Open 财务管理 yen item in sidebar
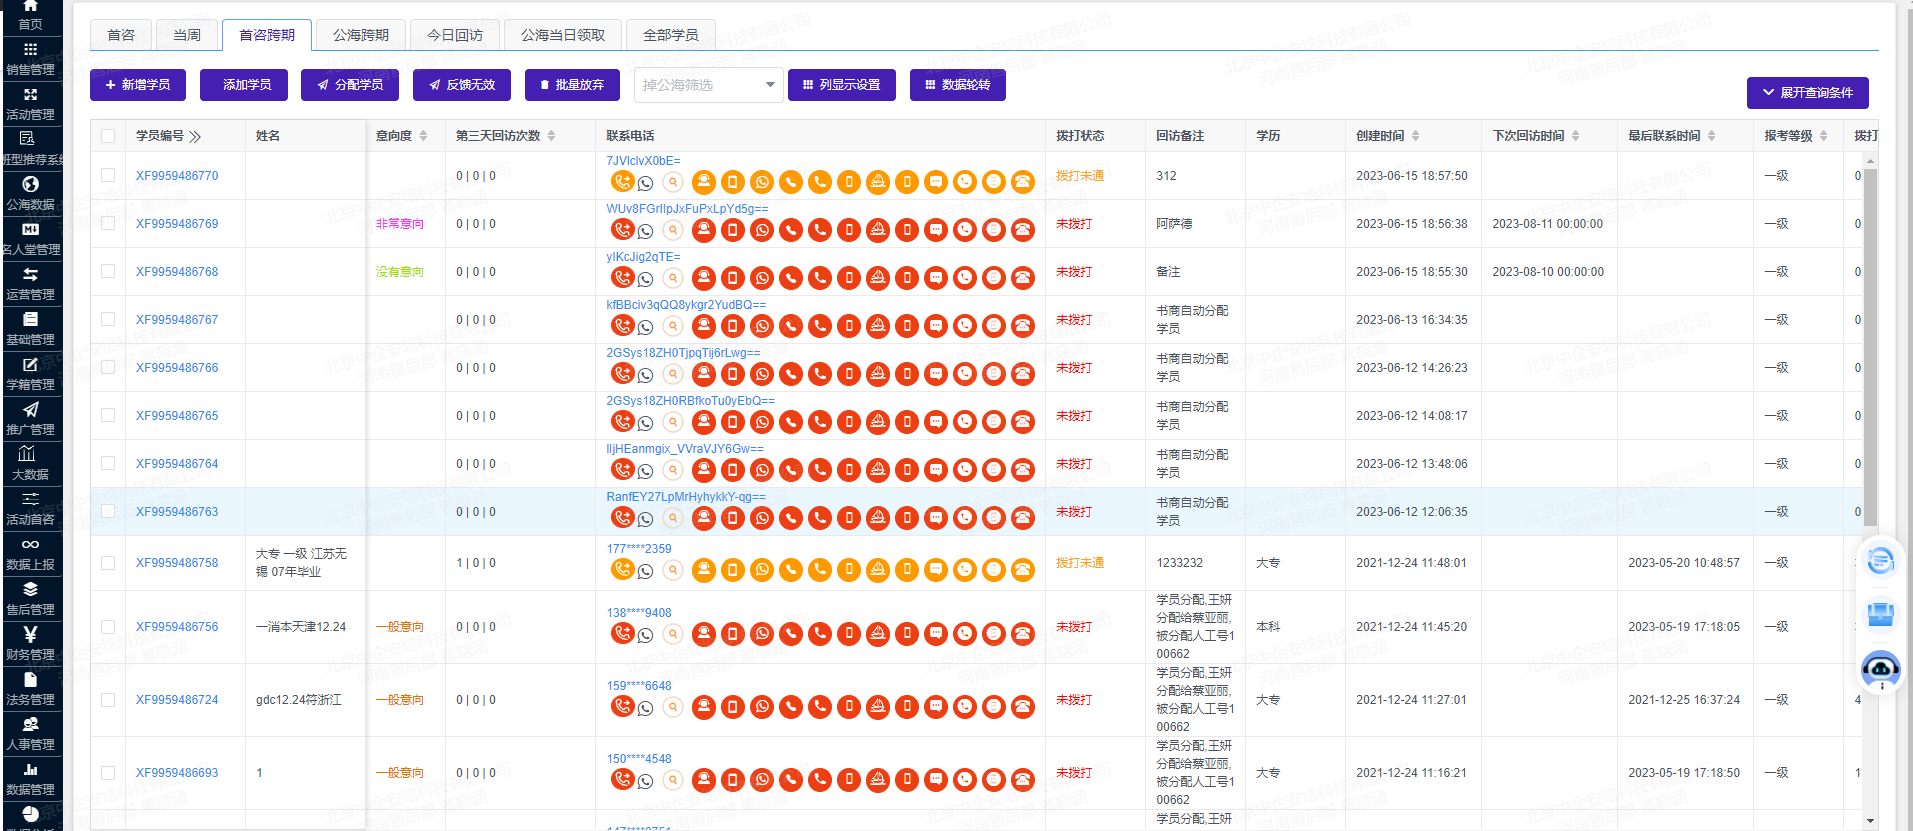1913x831 pixels. click(x=31, y=644)
